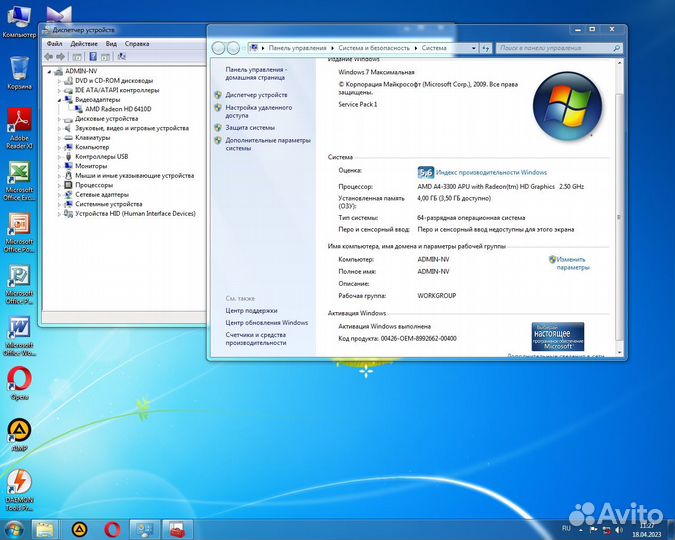Click scan hardware changes toolbar icon

click(x=122, y=56)
